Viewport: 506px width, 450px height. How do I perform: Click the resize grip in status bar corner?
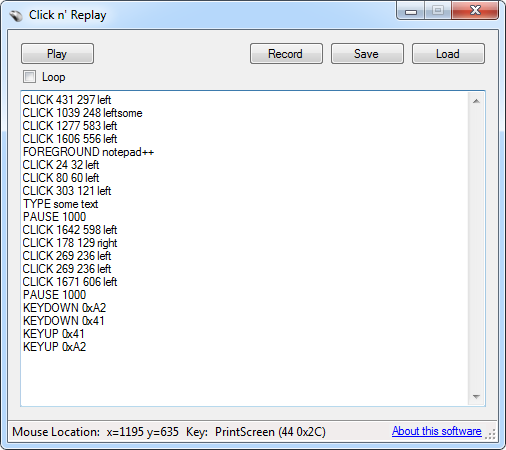point(490,434)
